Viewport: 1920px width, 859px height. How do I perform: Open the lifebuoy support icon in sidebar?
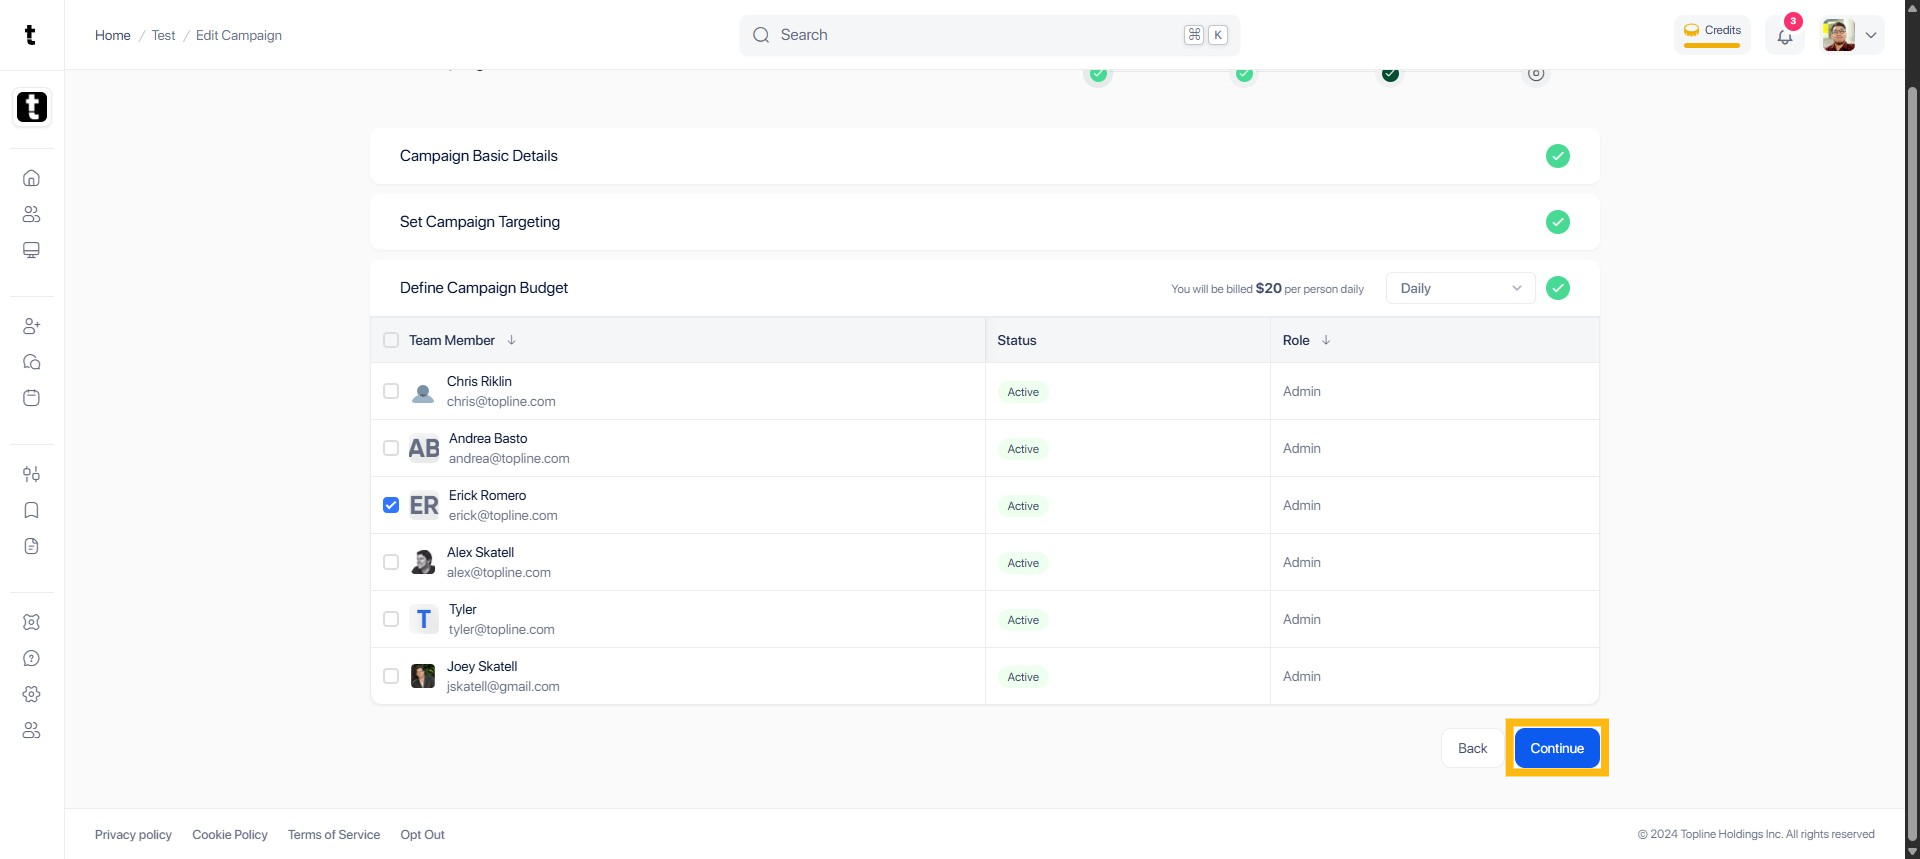(x=32, y=622)
